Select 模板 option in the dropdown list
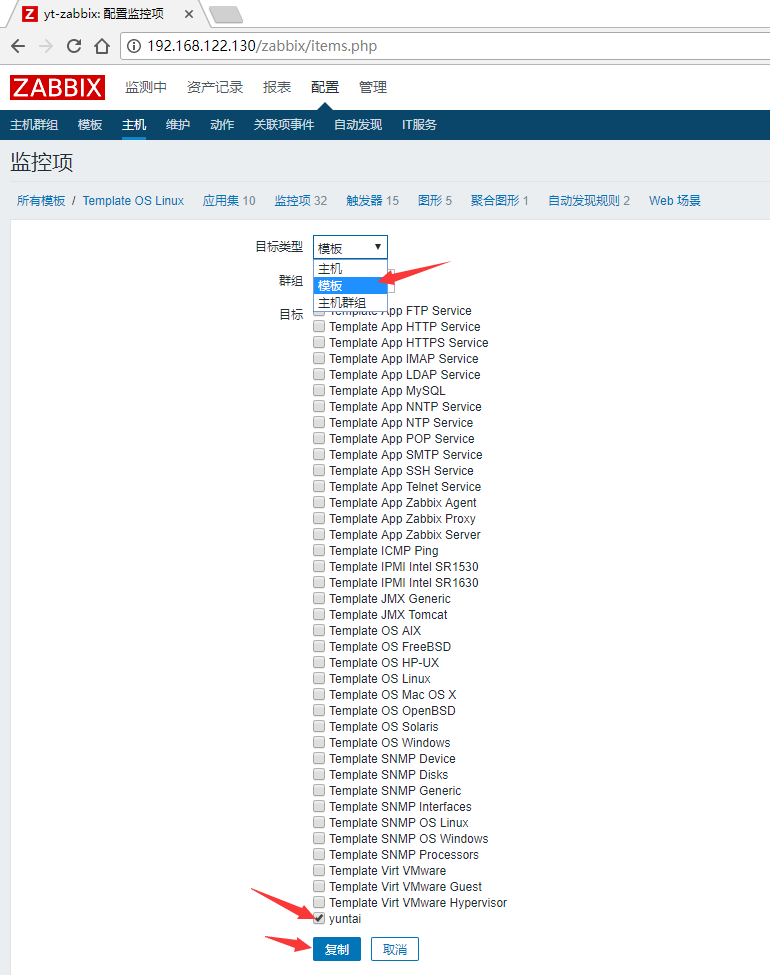 point(350,285)
